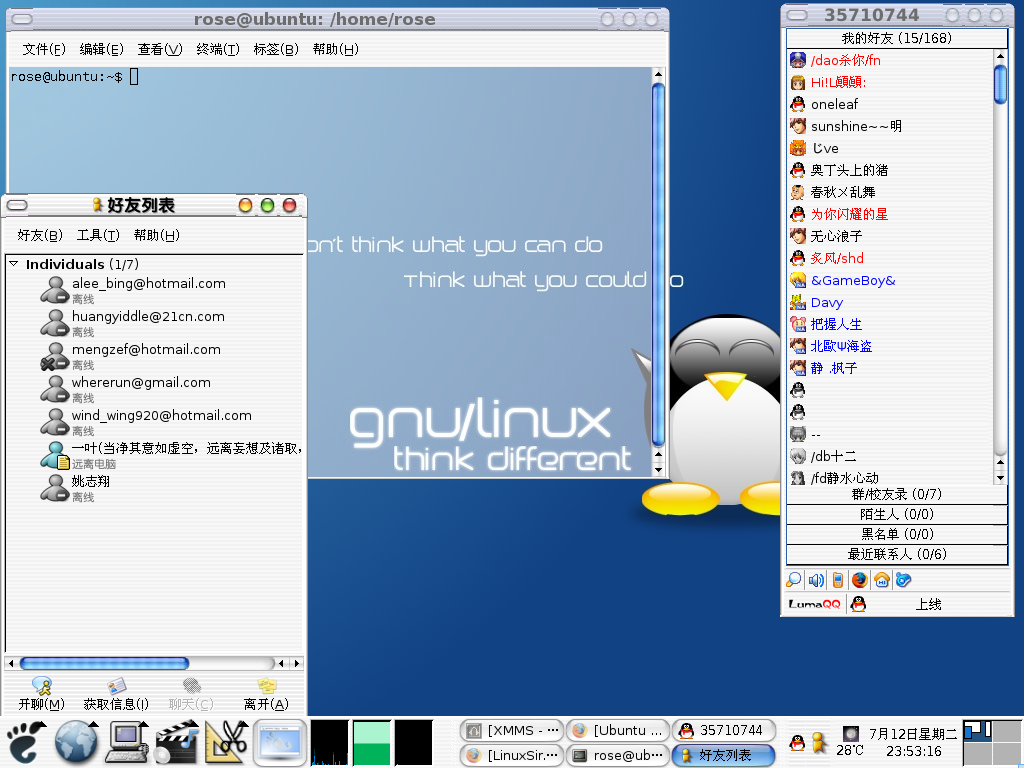Click the Gaim buddy icon in system tray
Viewport: 1024px width, 768px height.
818,743
